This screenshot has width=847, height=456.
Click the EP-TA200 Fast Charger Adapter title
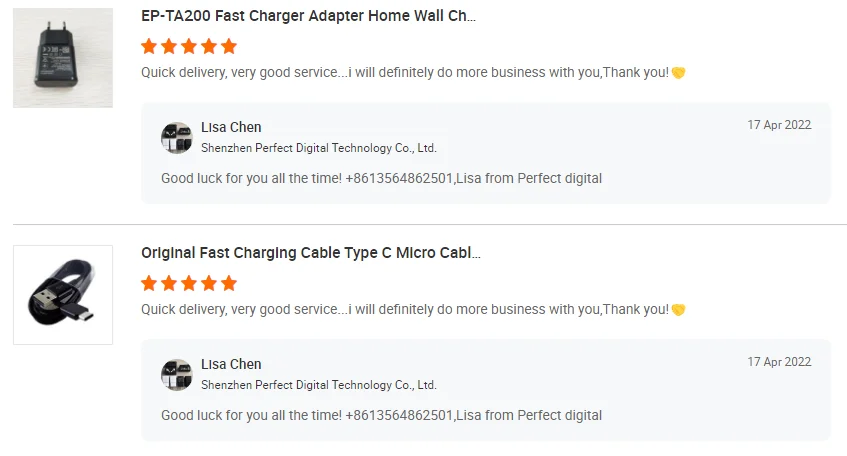coord(308,17)
